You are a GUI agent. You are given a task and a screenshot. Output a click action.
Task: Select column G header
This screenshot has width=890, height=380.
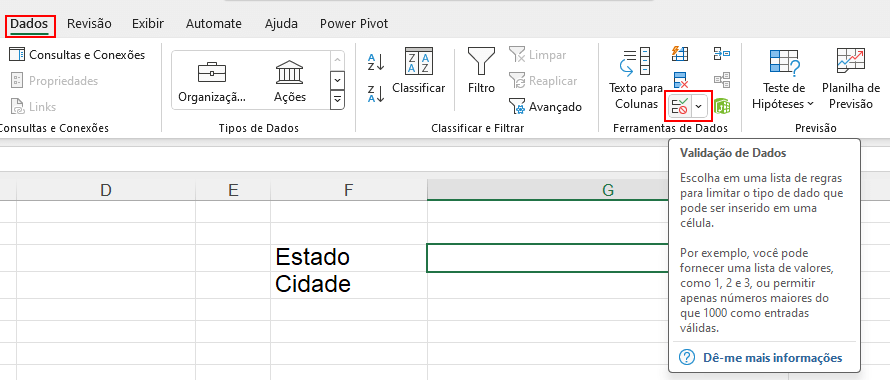pyautogui.click(x=608, y=190)
